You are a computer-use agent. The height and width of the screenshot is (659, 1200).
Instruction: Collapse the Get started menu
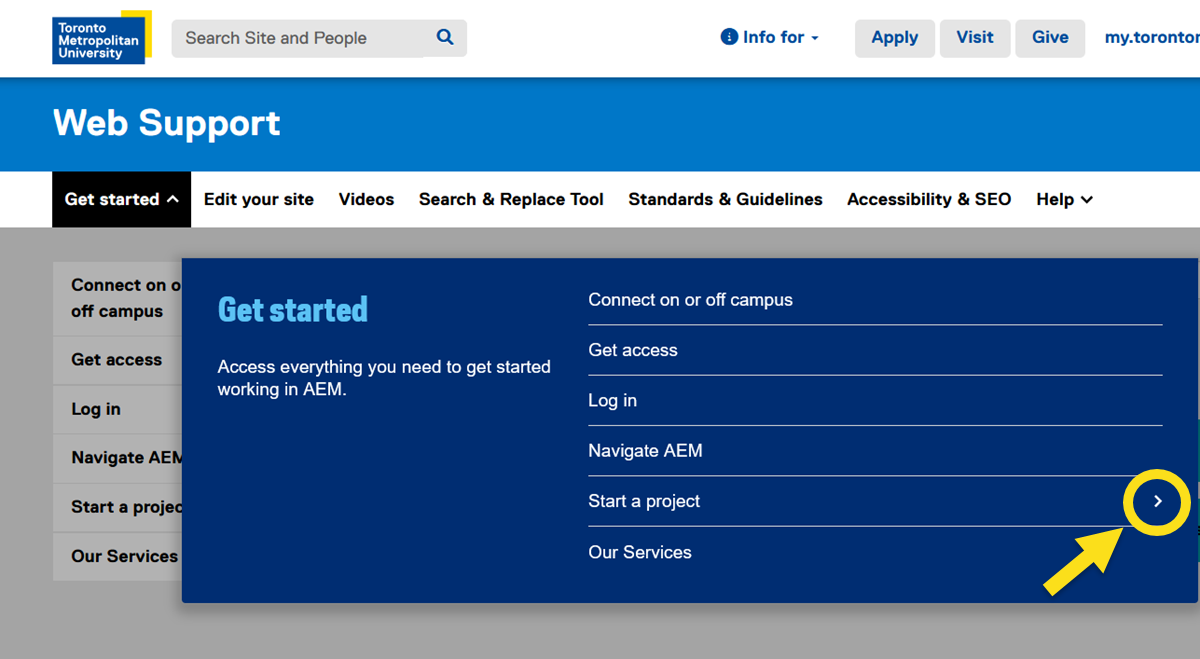121,199
